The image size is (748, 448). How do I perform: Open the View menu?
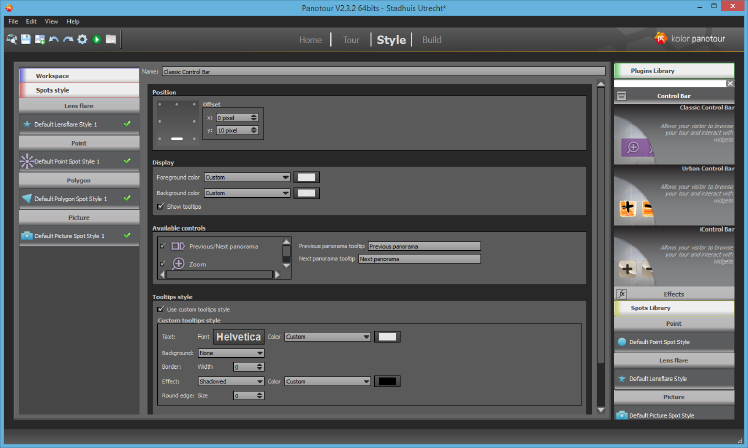pyautogui.click(x=51, y=21)
